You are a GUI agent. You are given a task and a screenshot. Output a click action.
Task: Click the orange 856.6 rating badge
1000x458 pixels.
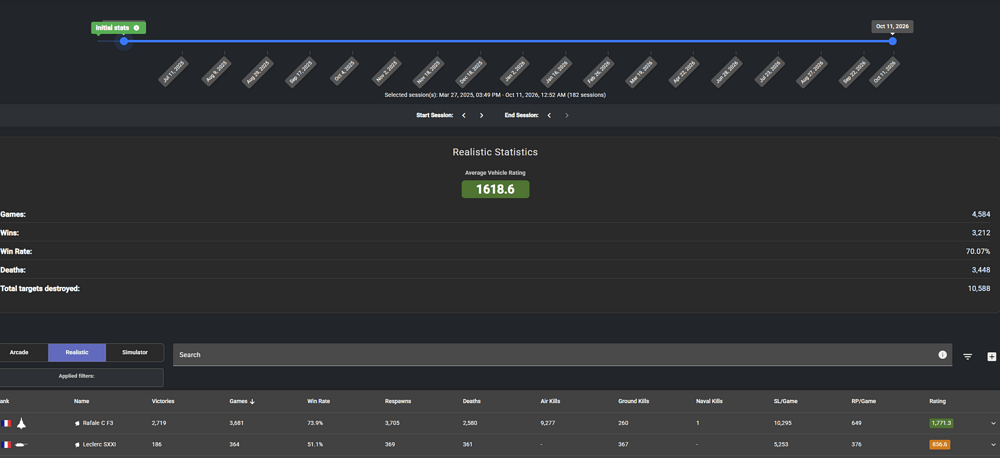939,445
